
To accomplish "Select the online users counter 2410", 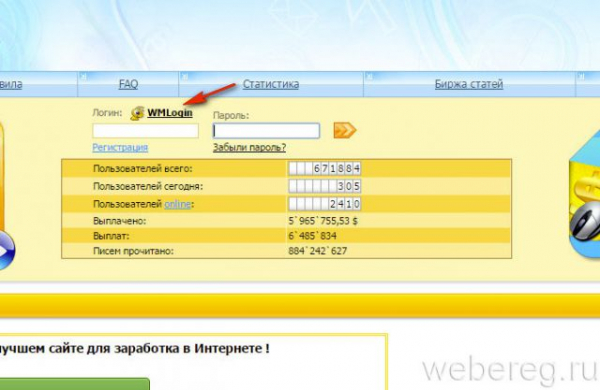I will coord(324,204).
